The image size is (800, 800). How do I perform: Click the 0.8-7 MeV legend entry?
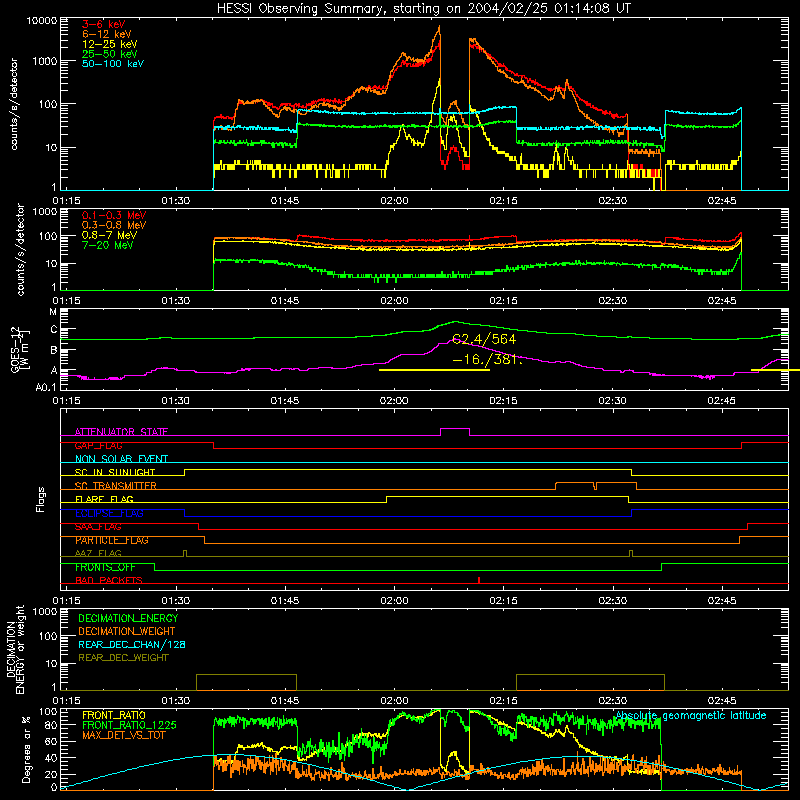109,235
